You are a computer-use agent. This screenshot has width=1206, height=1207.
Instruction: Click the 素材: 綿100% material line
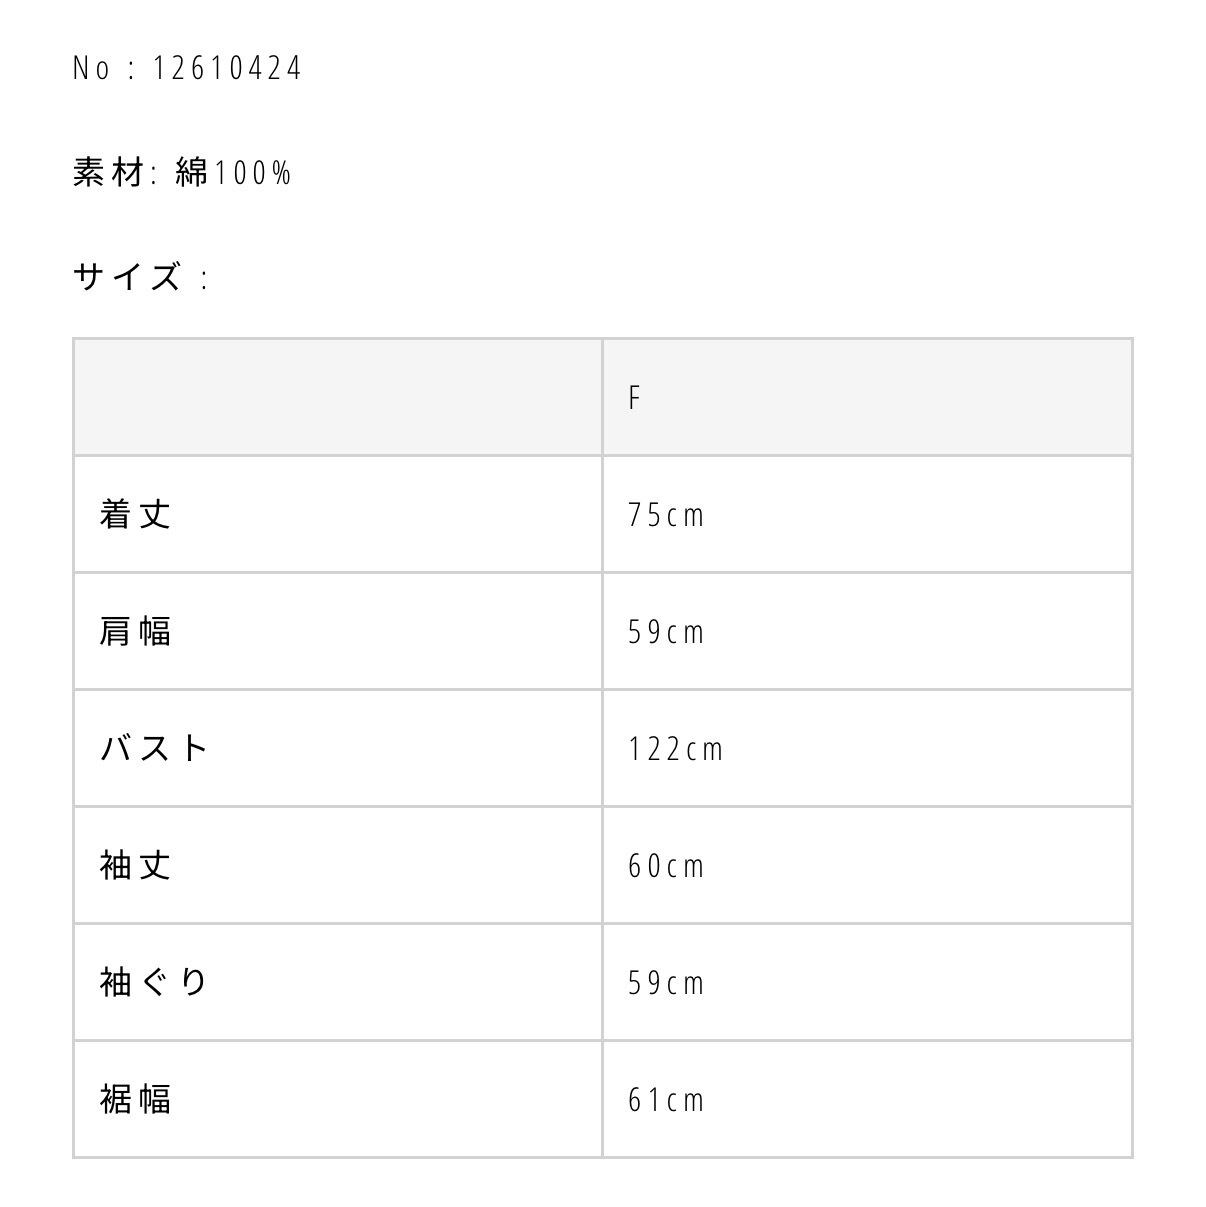tap(182, 173)
